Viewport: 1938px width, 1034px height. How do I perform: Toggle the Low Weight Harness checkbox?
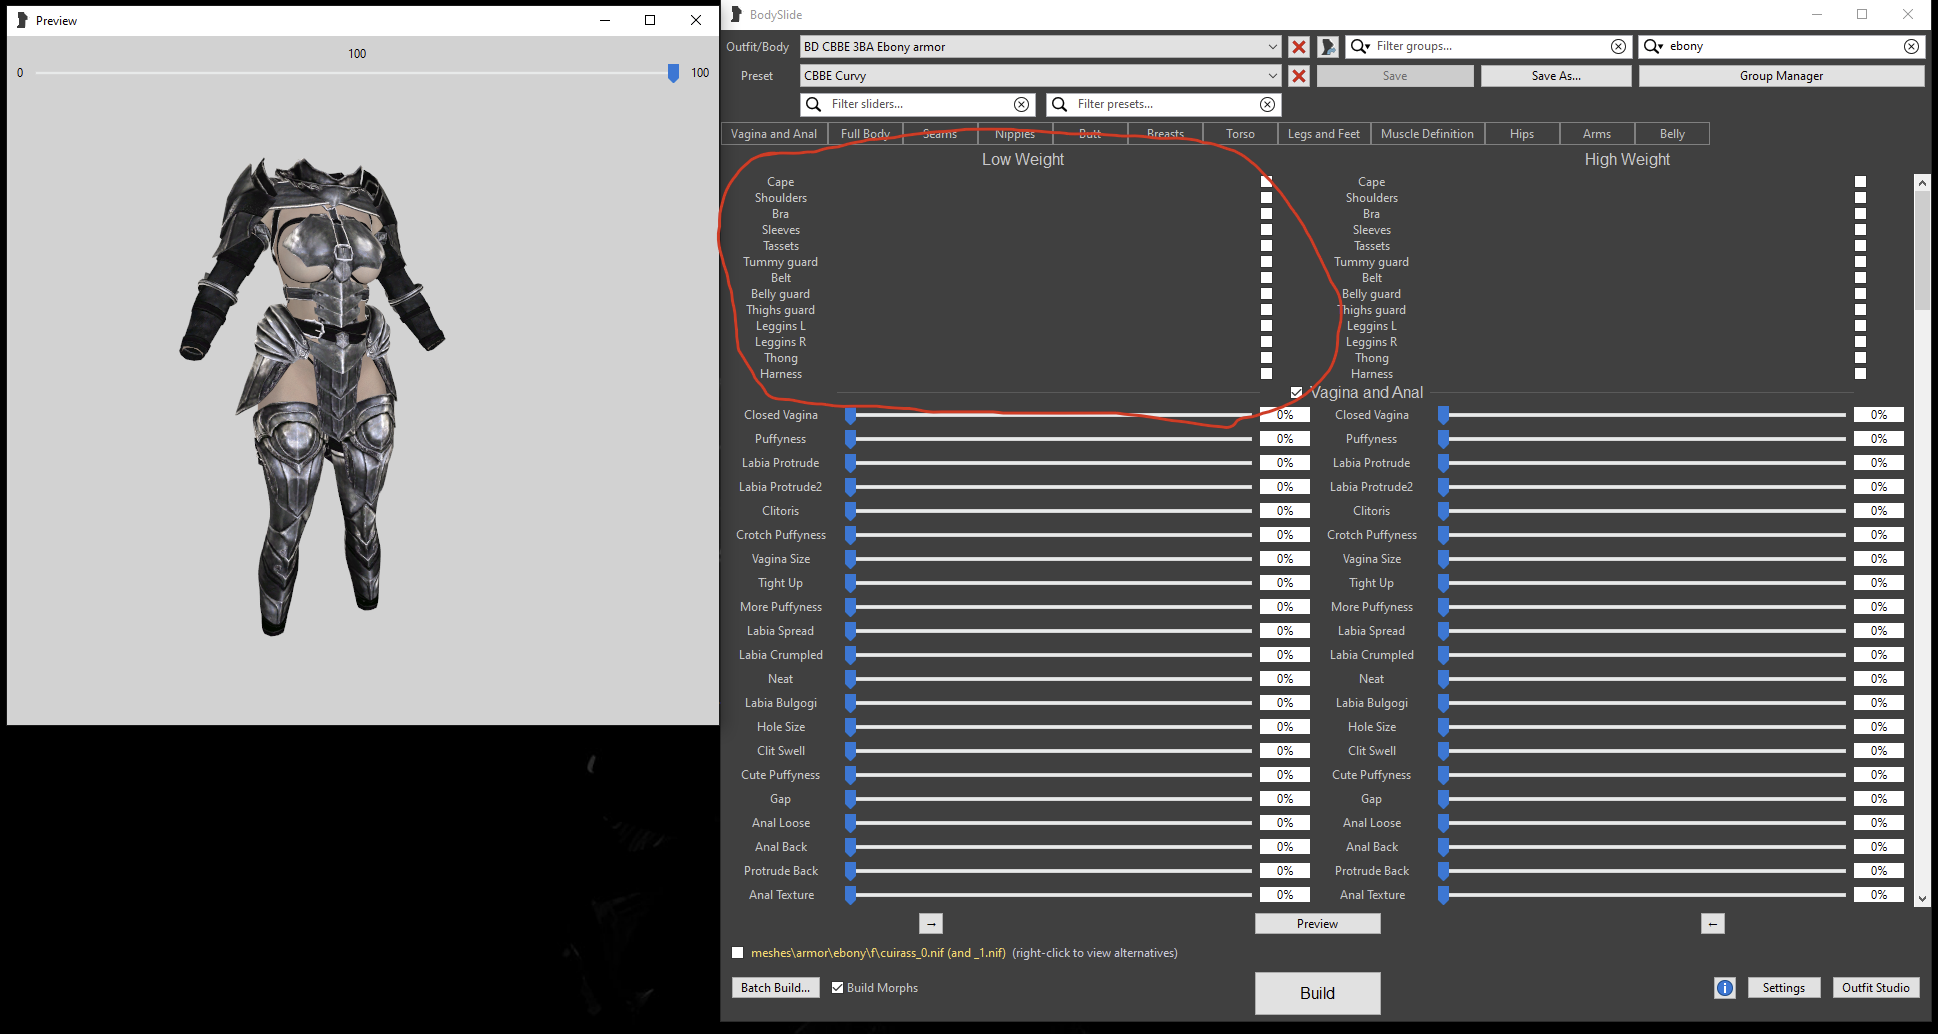coord(1266,374)
